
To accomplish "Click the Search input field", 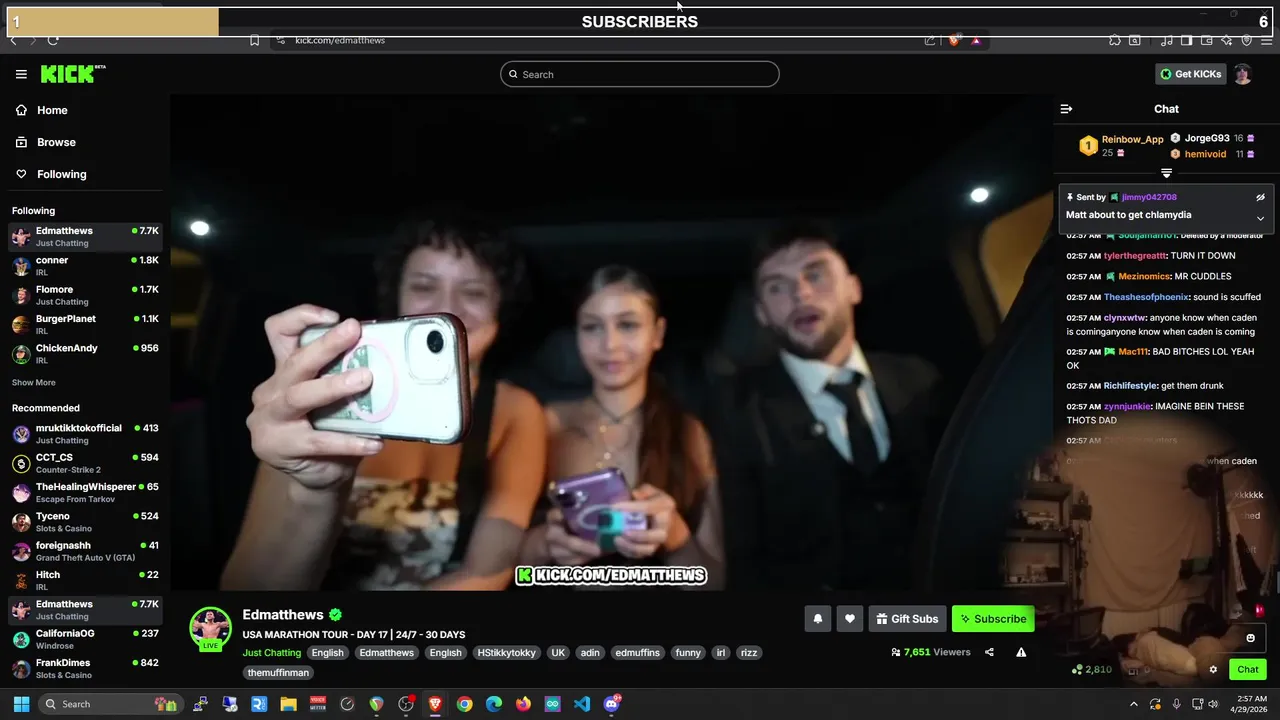I will (x=640, y=74).
